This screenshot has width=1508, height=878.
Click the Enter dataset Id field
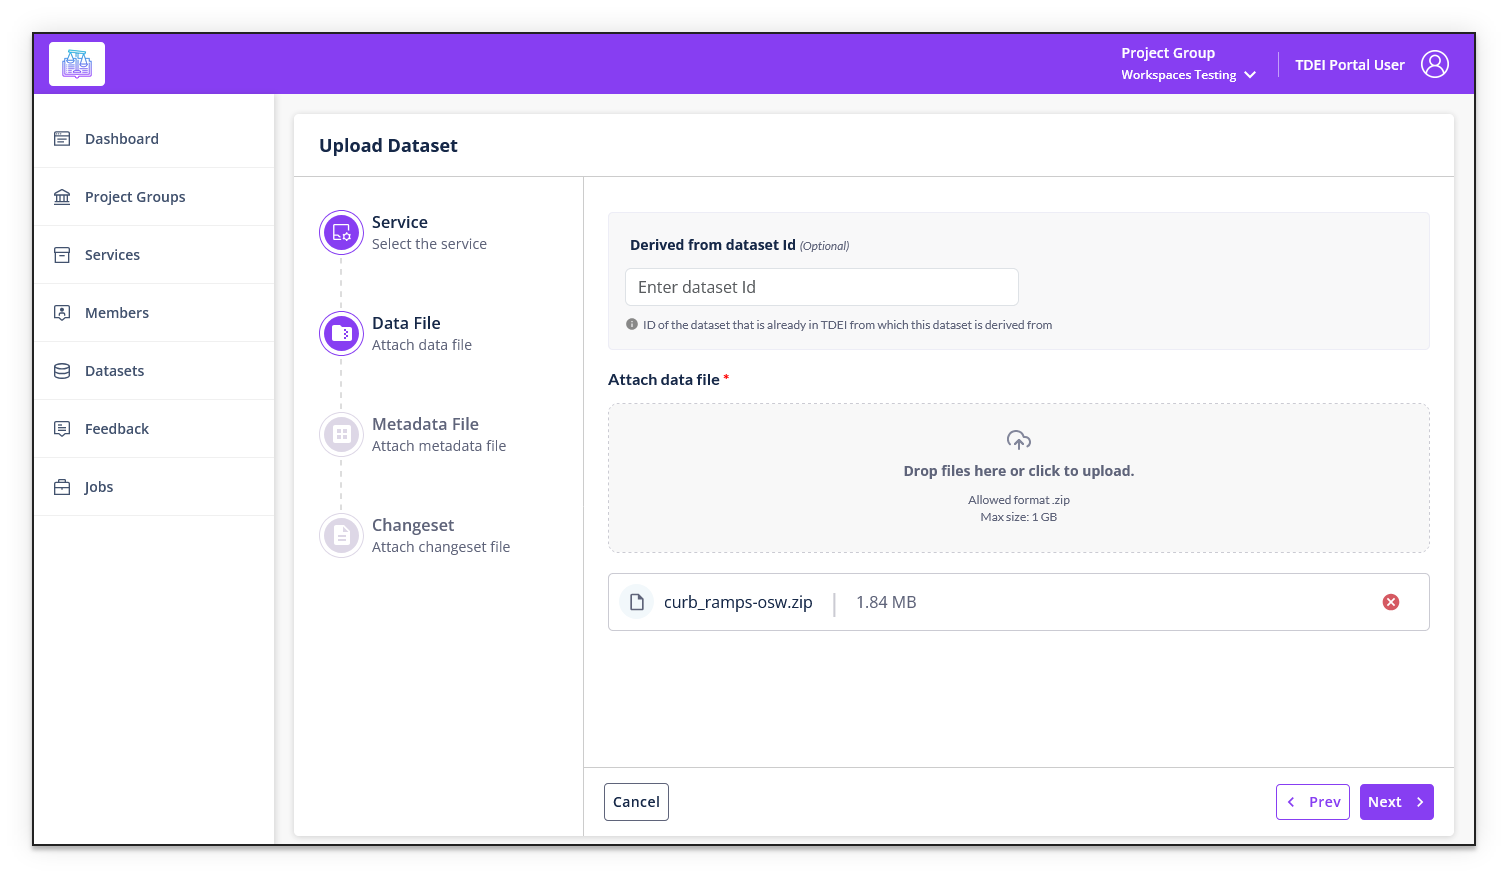821,287
